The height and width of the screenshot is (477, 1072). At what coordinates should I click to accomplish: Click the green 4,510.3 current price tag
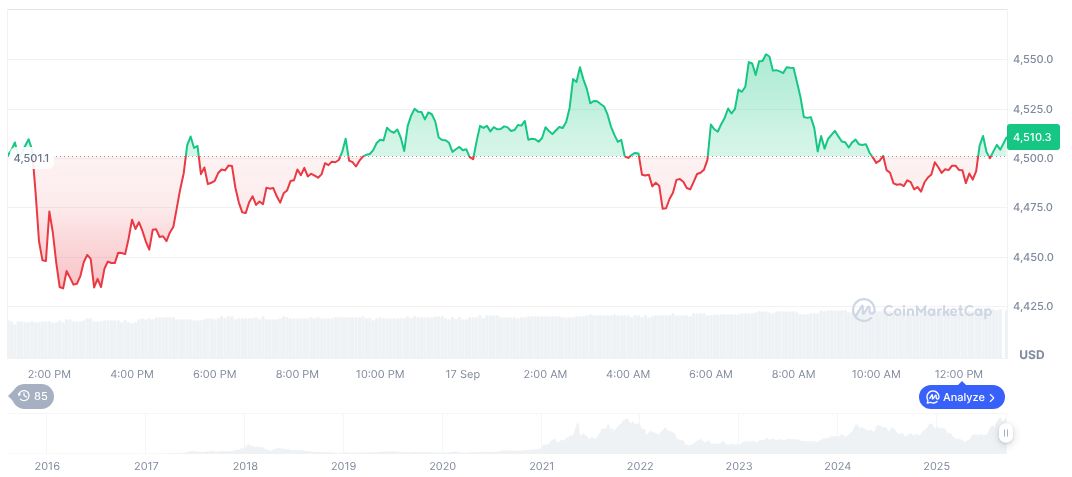[x=1031, y=137]
